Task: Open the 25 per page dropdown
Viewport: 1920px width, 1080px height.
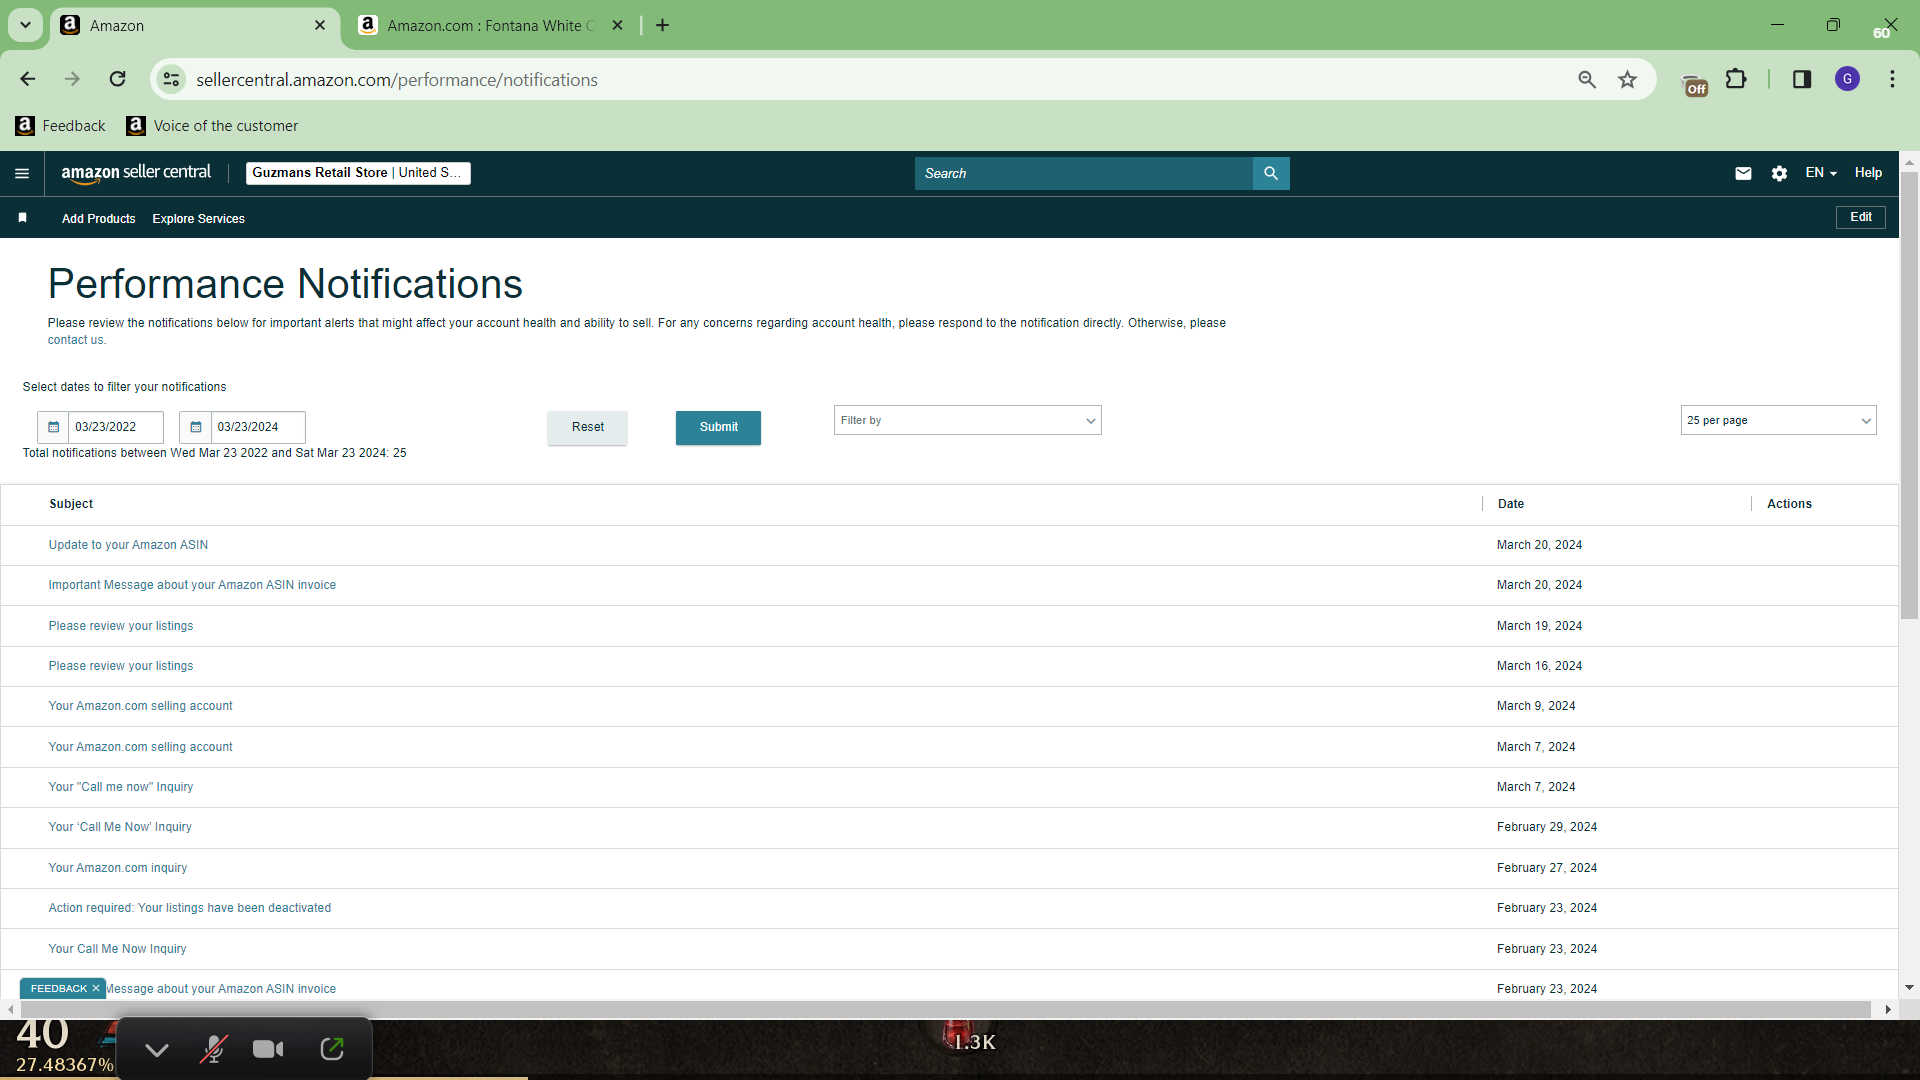Action: (1778, 421)
